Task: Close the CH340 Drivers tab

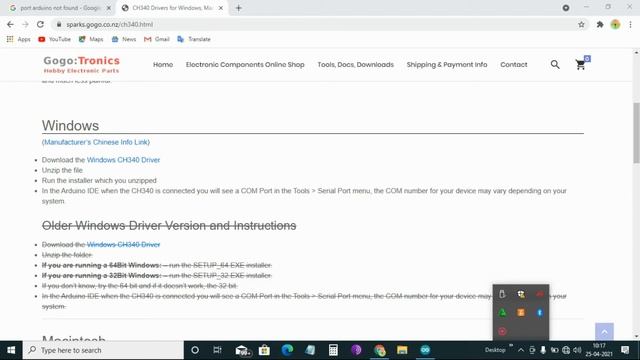Action: tap(221, 8)
